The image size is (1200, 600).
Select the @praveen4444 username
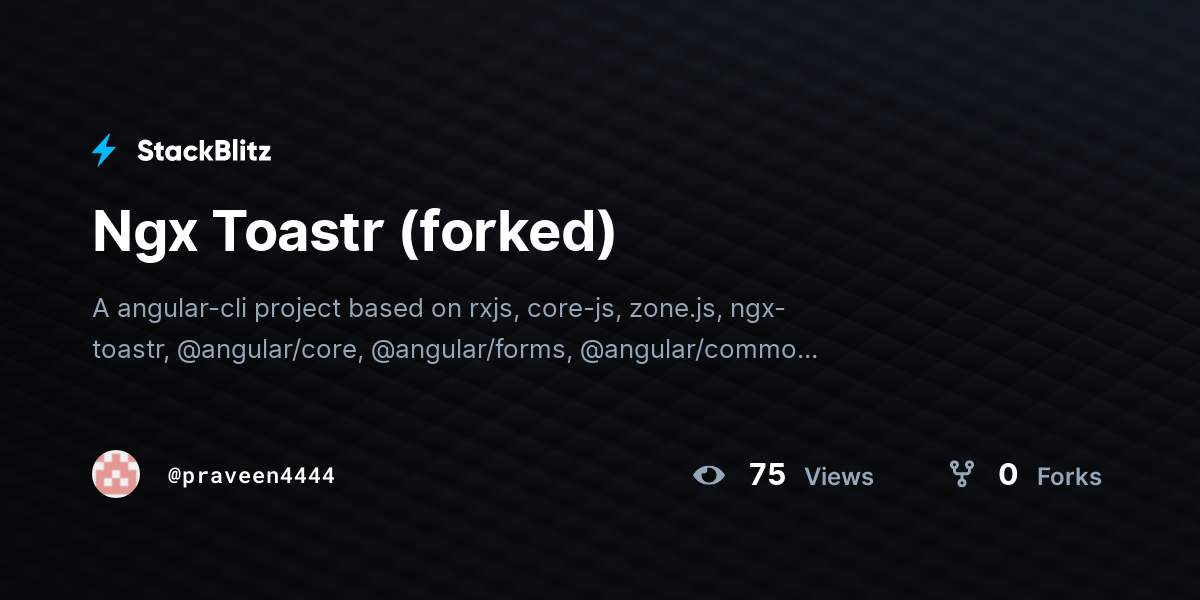251,475
